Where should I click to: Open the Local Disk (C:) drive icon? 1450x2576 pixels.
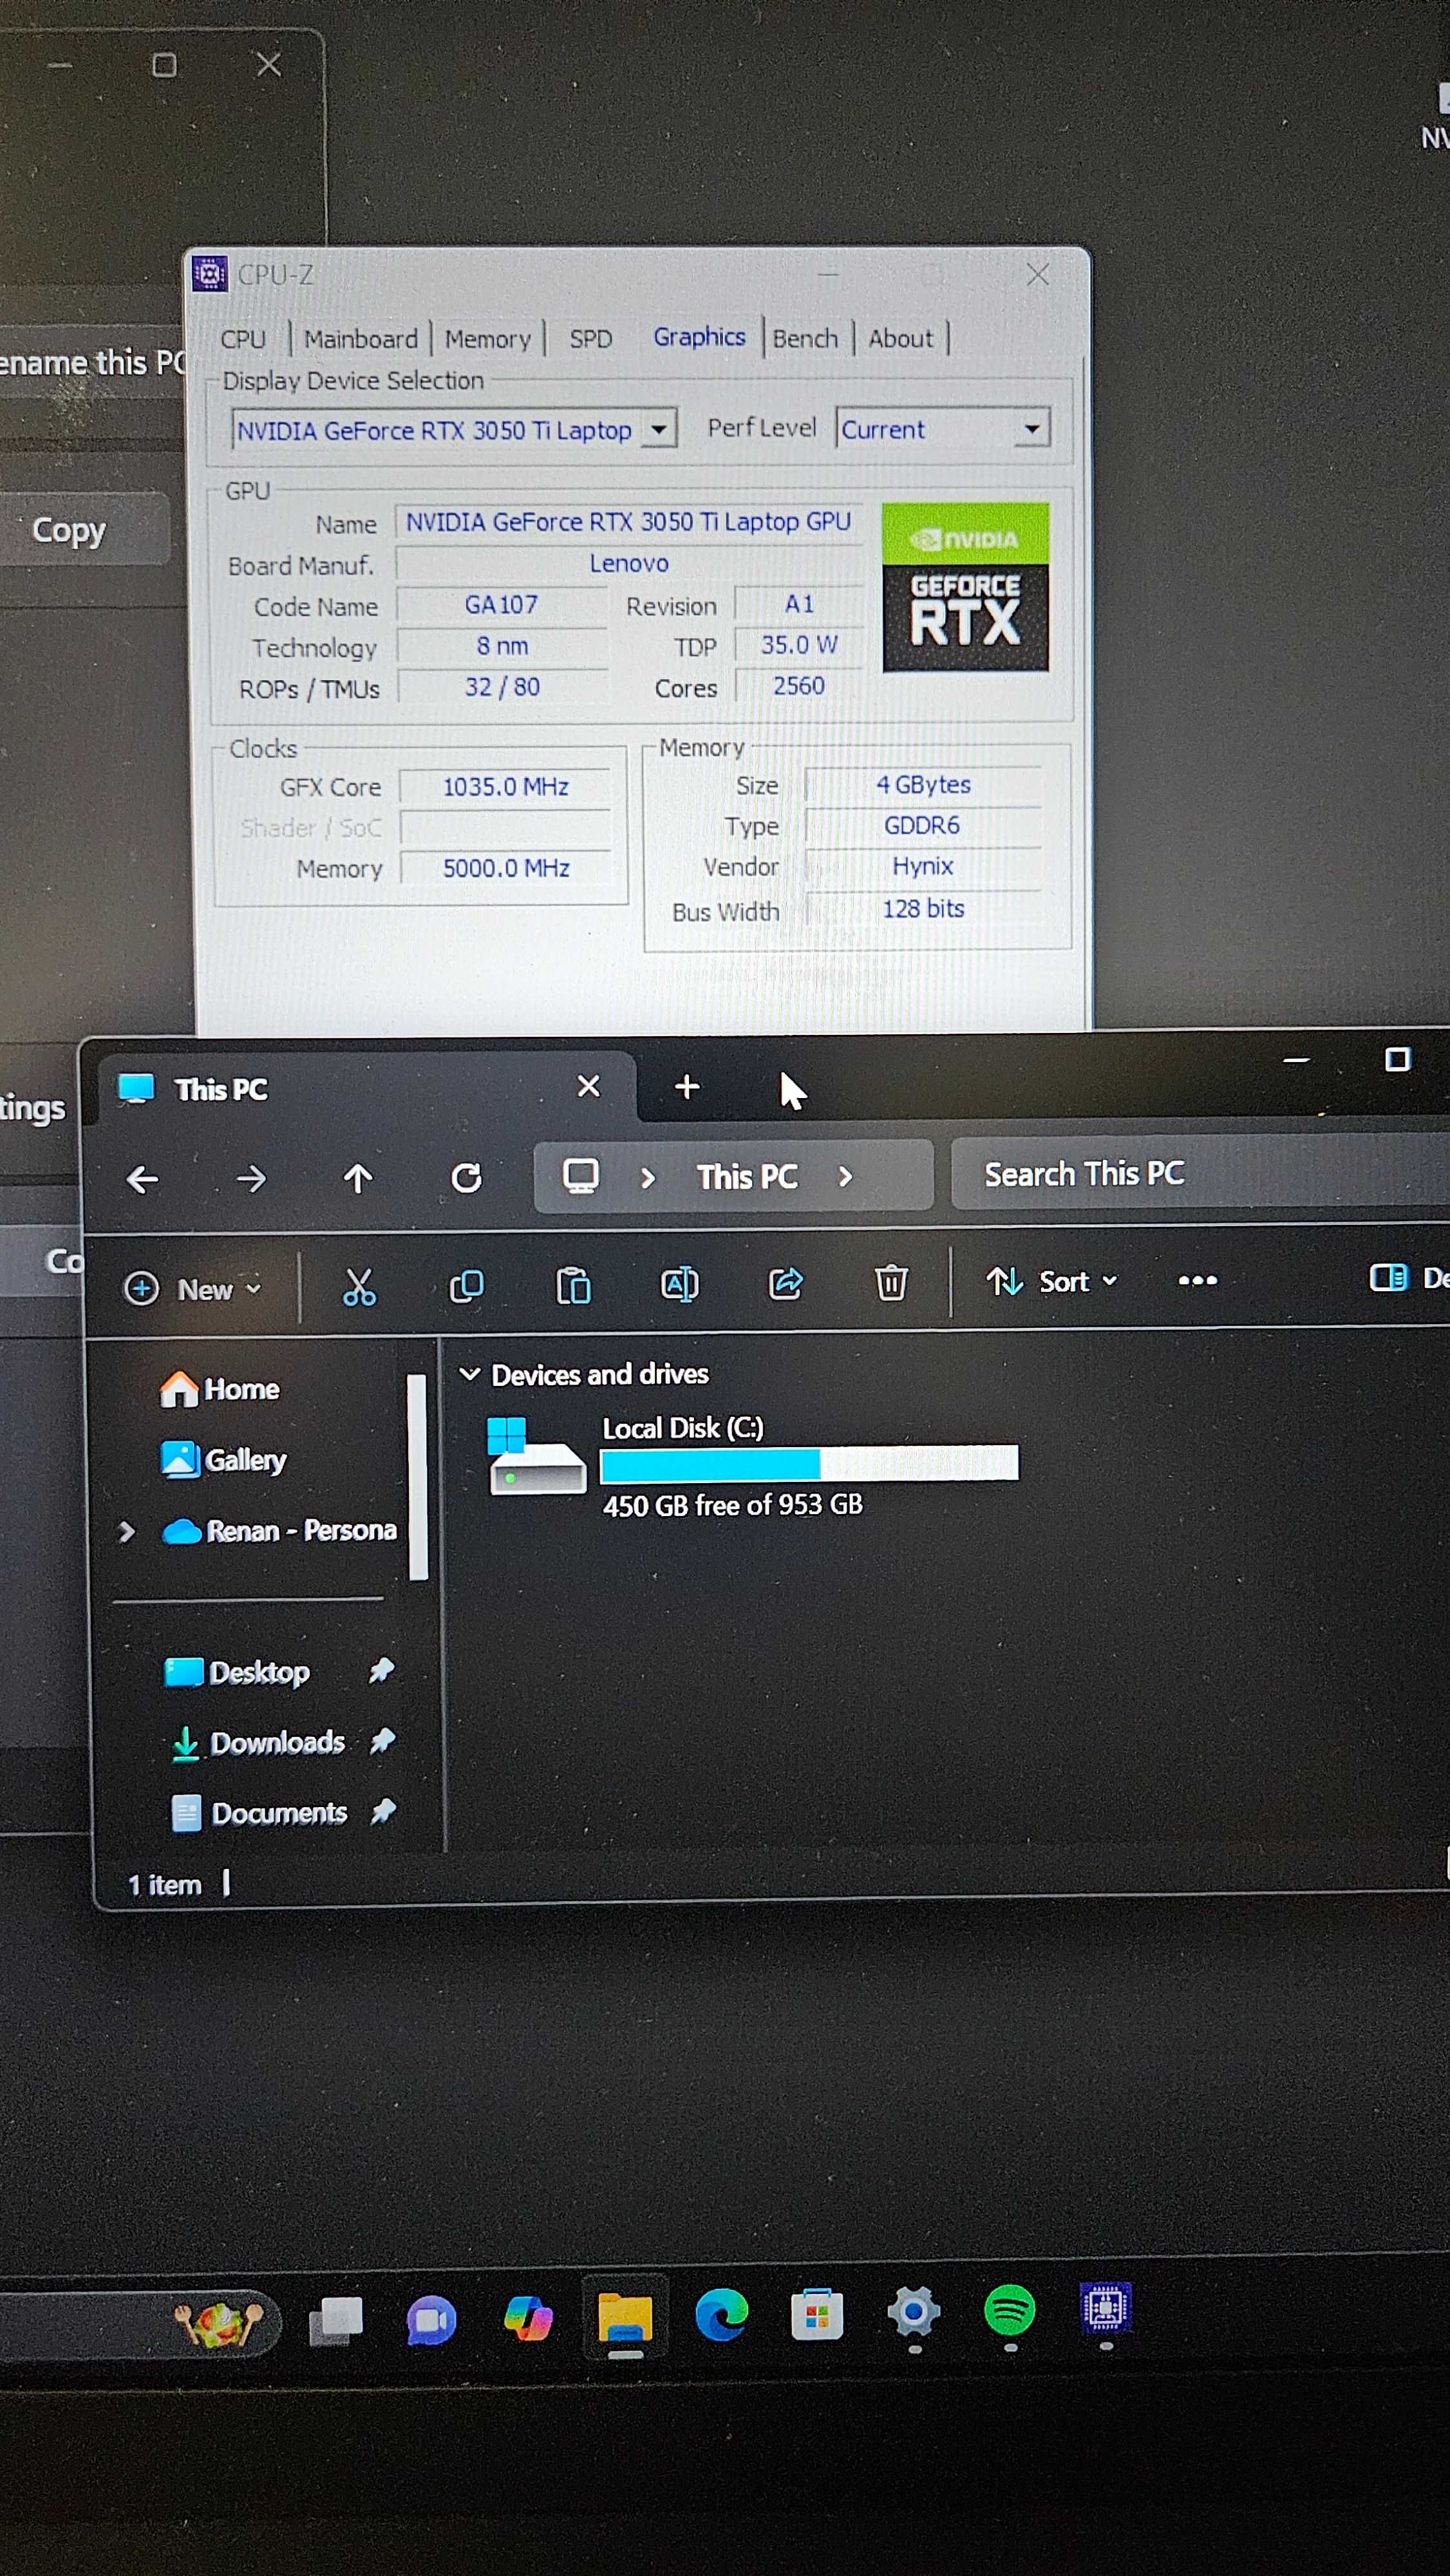pos(536,1456)
